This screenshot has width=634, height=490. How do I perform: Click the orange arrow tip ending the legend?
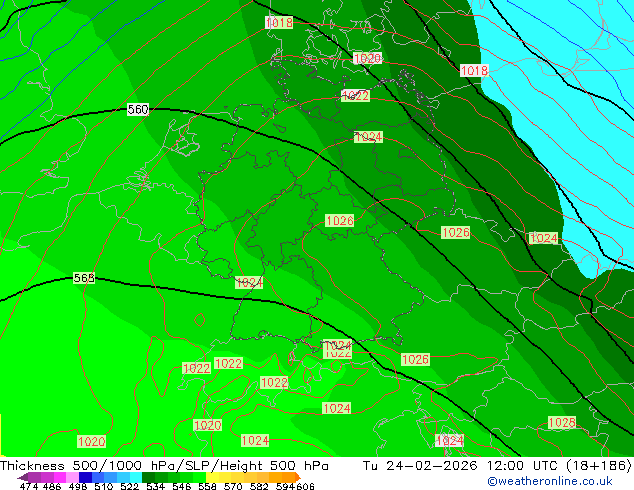coord(298,477)
